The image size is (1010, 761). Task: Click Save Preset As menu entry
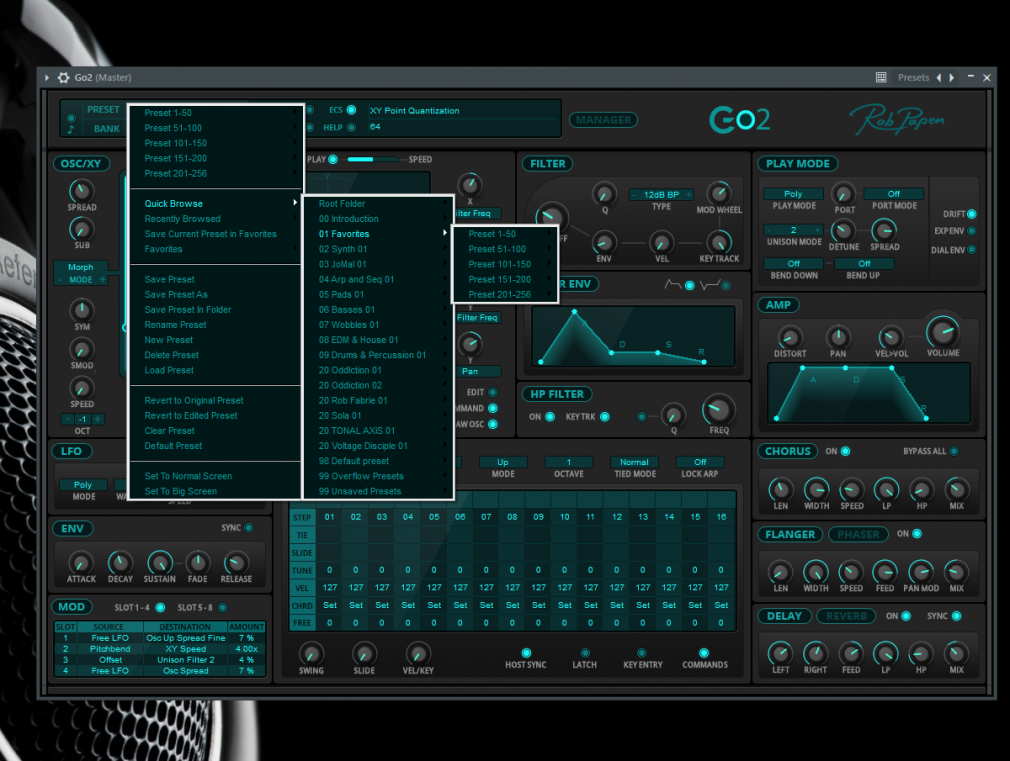[x=215, y=294]
